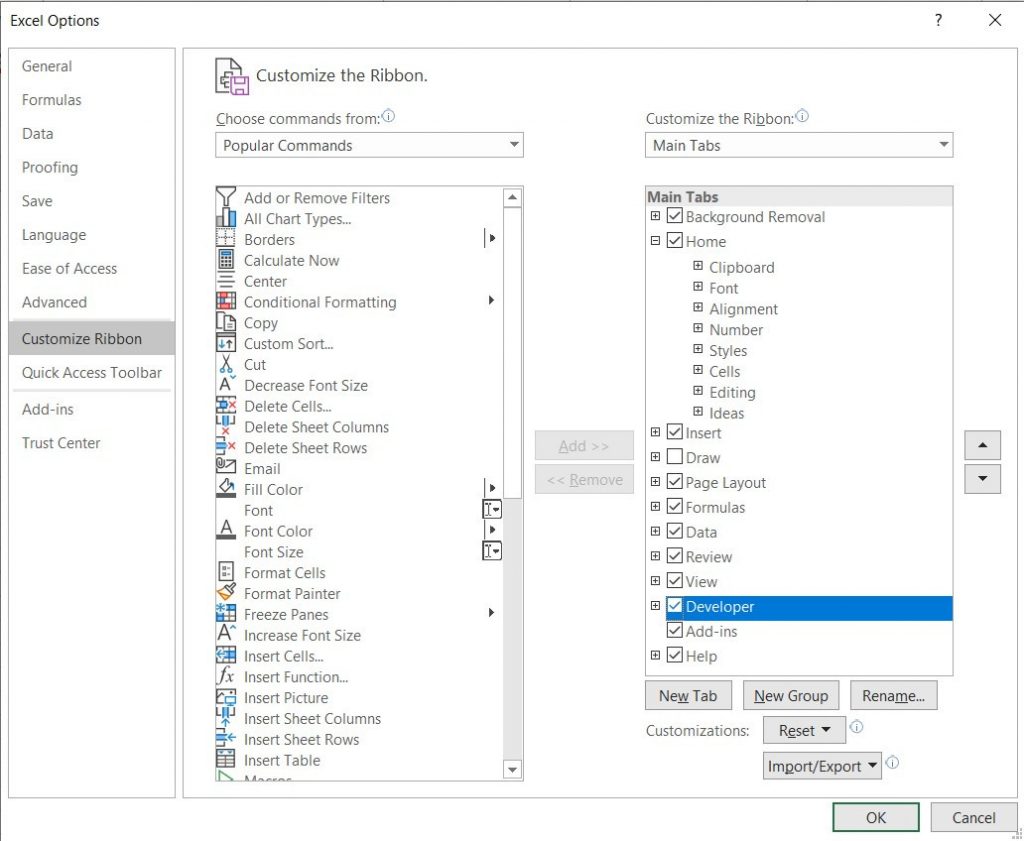Uncheck the Developer tab
The width and height of the screenshot is (1024, 841).
coord(675,606)
